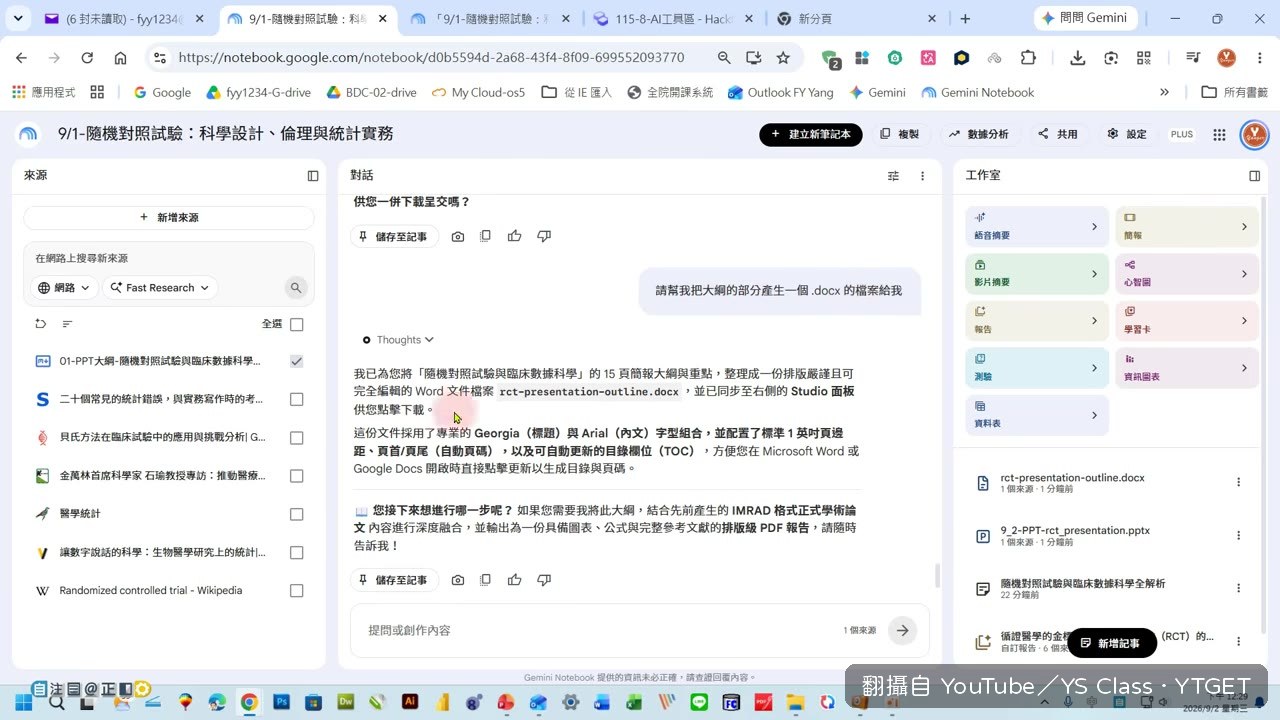The image size is (1280, 720).
Task: Open the Outlook FY Yang bookmark
Action: (780, 92)
